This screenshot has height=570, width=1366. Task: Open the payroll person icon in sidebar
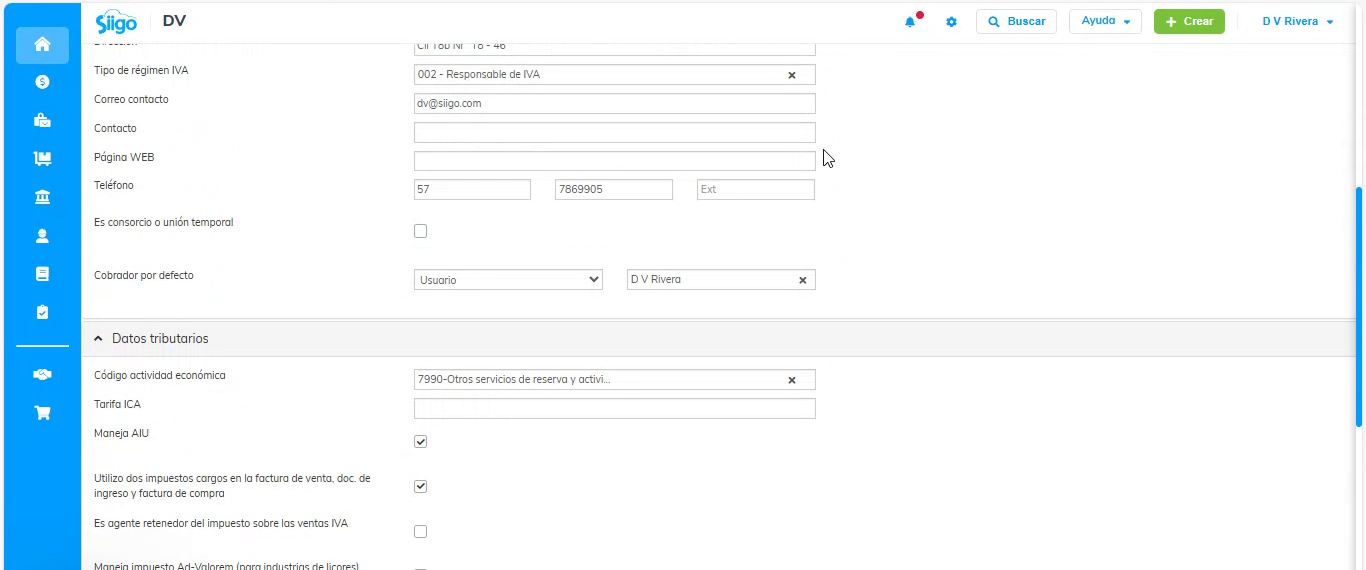point(42,236)
